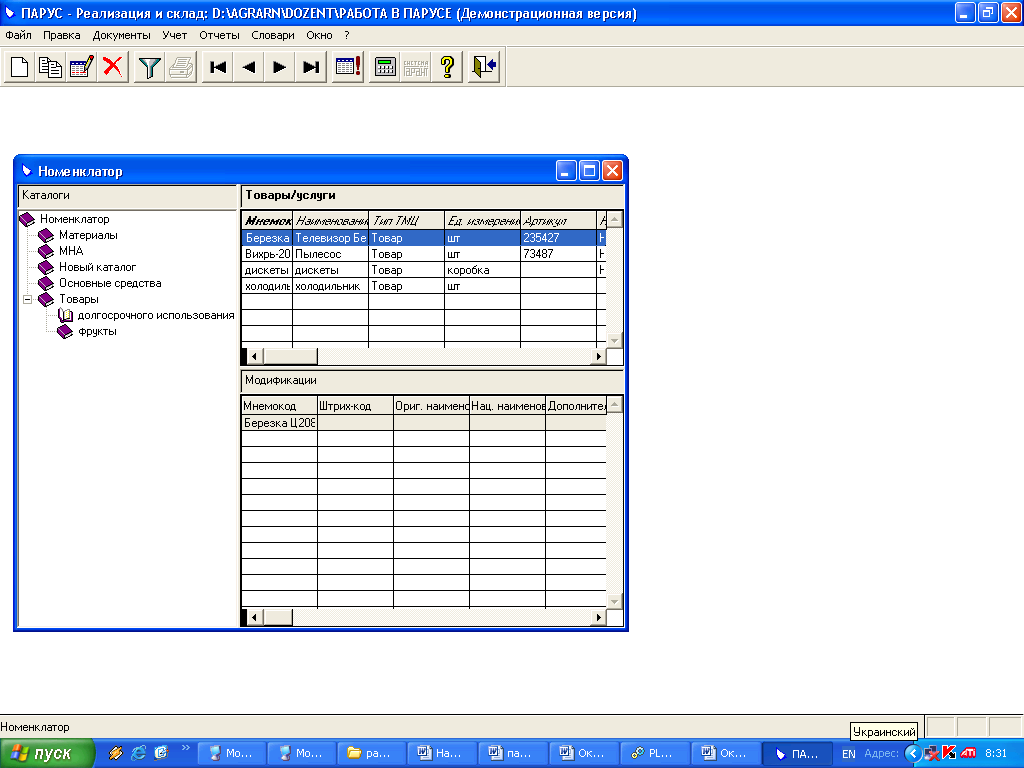Click goods table scroll down arrow
The width and height of the screenshot is (1024, 768).
coord(614,340)
